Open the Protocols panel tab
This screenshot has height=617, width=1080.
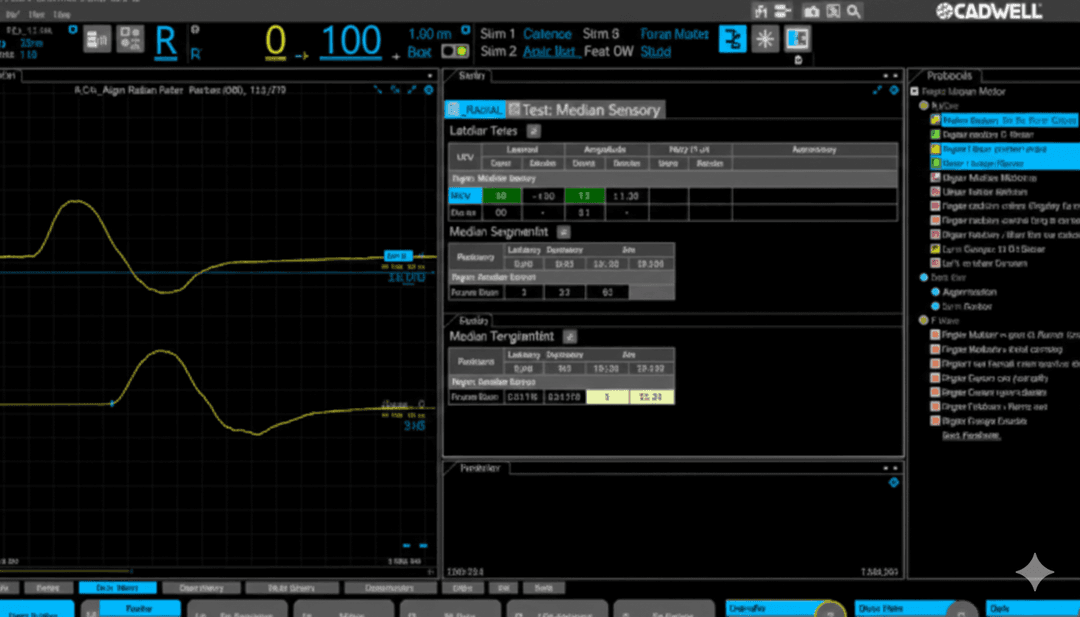coord(950,76)
